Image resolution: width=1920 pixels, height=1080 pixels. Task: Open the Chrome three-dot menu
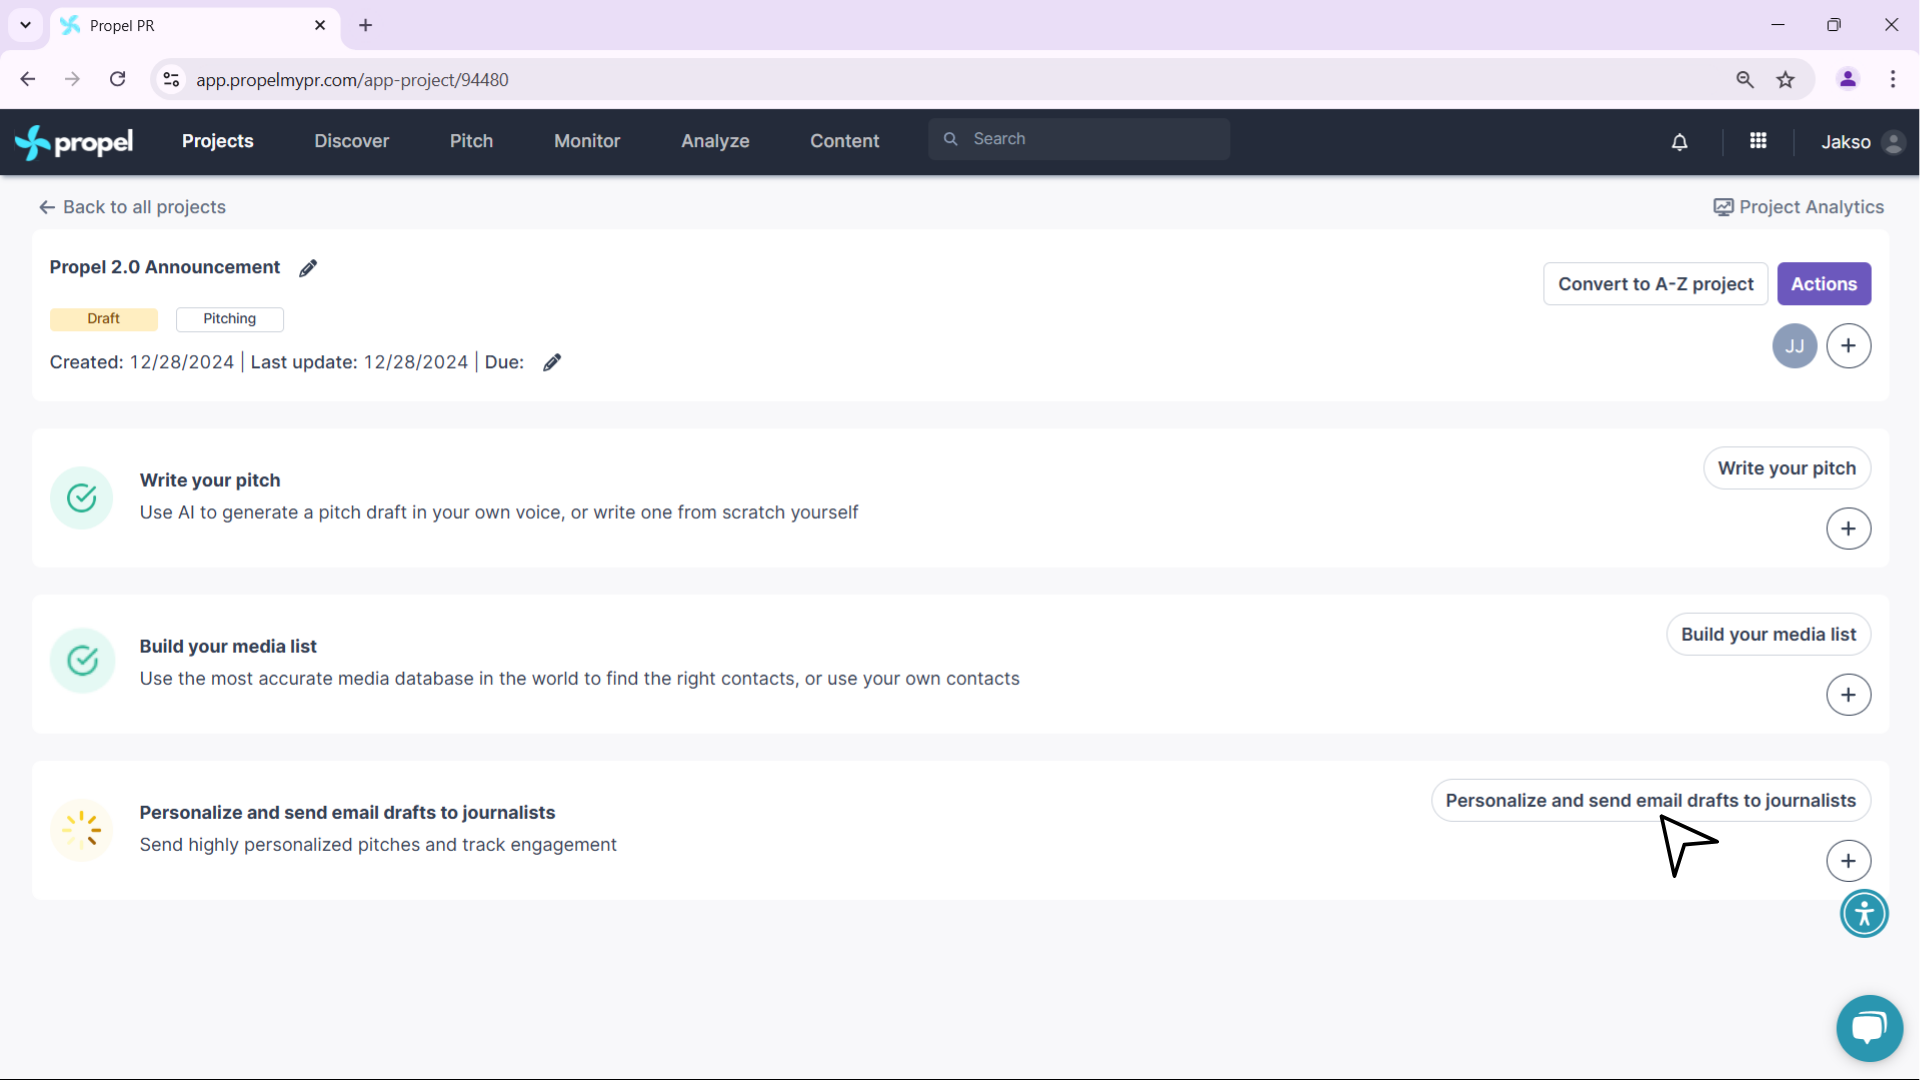point(1893,79)
